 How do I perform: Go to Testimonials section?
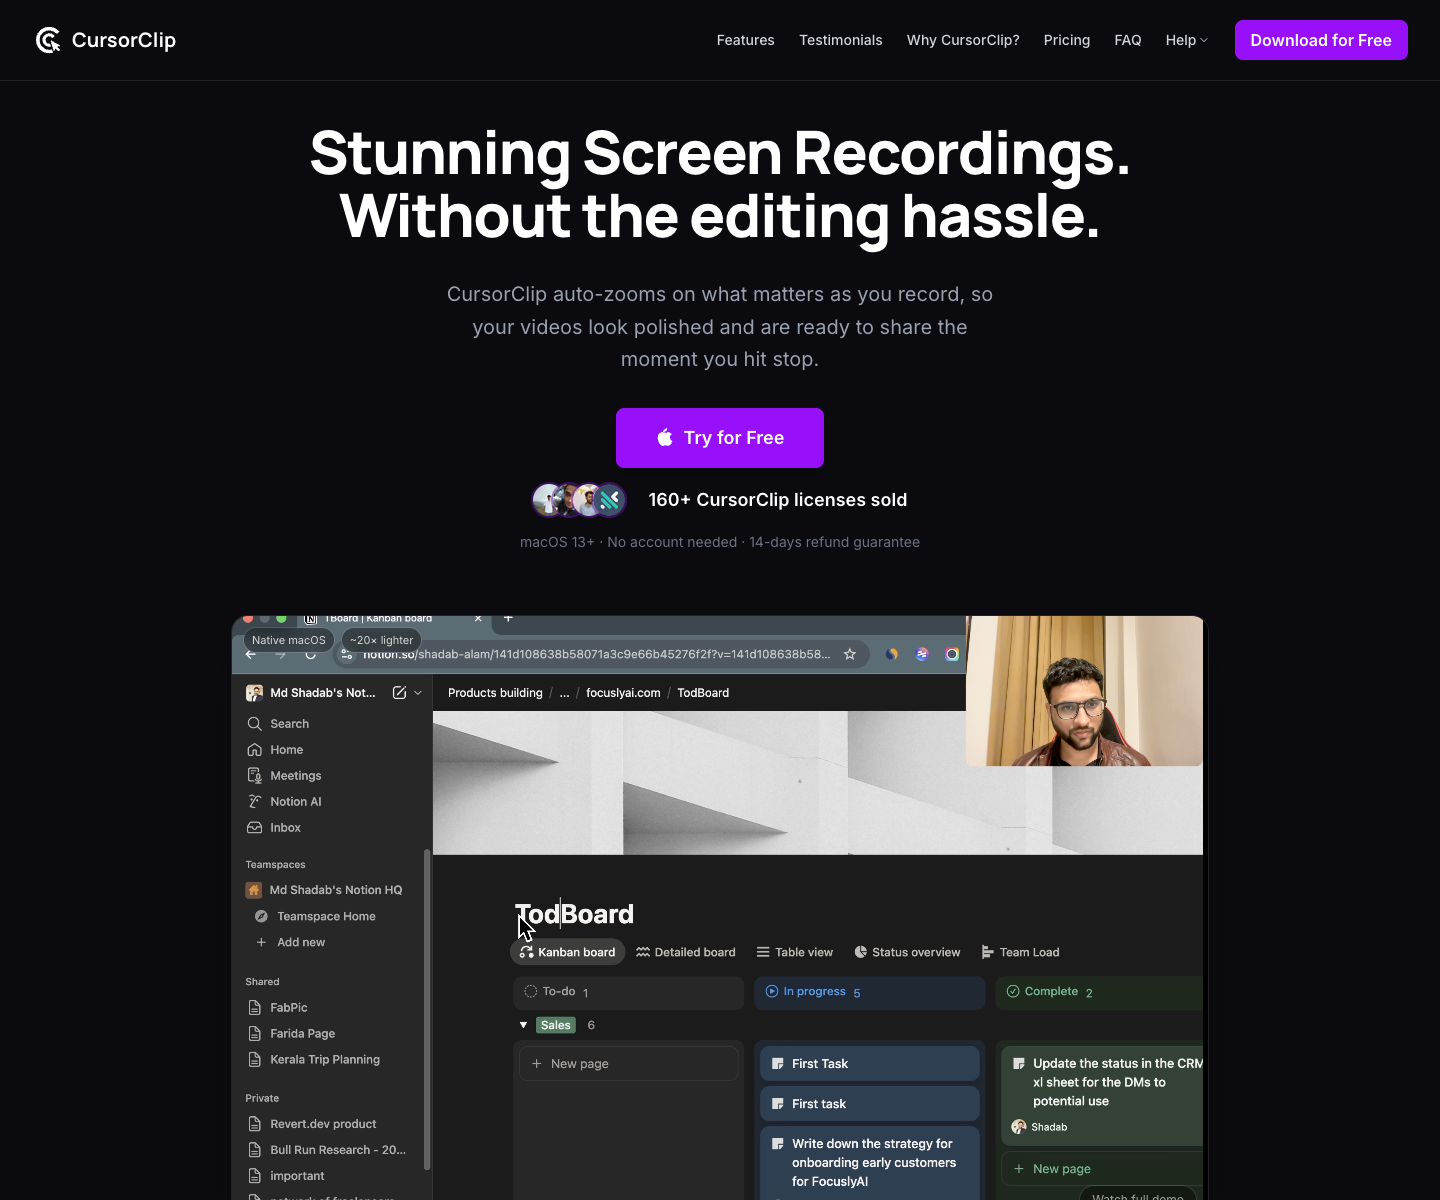[x=840, y=40]
